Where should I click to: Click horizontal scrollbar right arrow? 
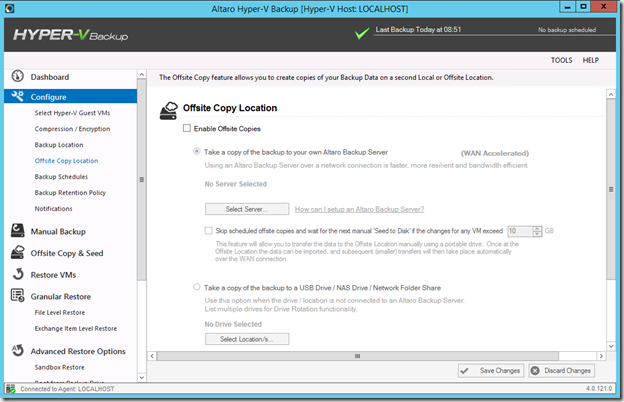[x=601, y=356]
